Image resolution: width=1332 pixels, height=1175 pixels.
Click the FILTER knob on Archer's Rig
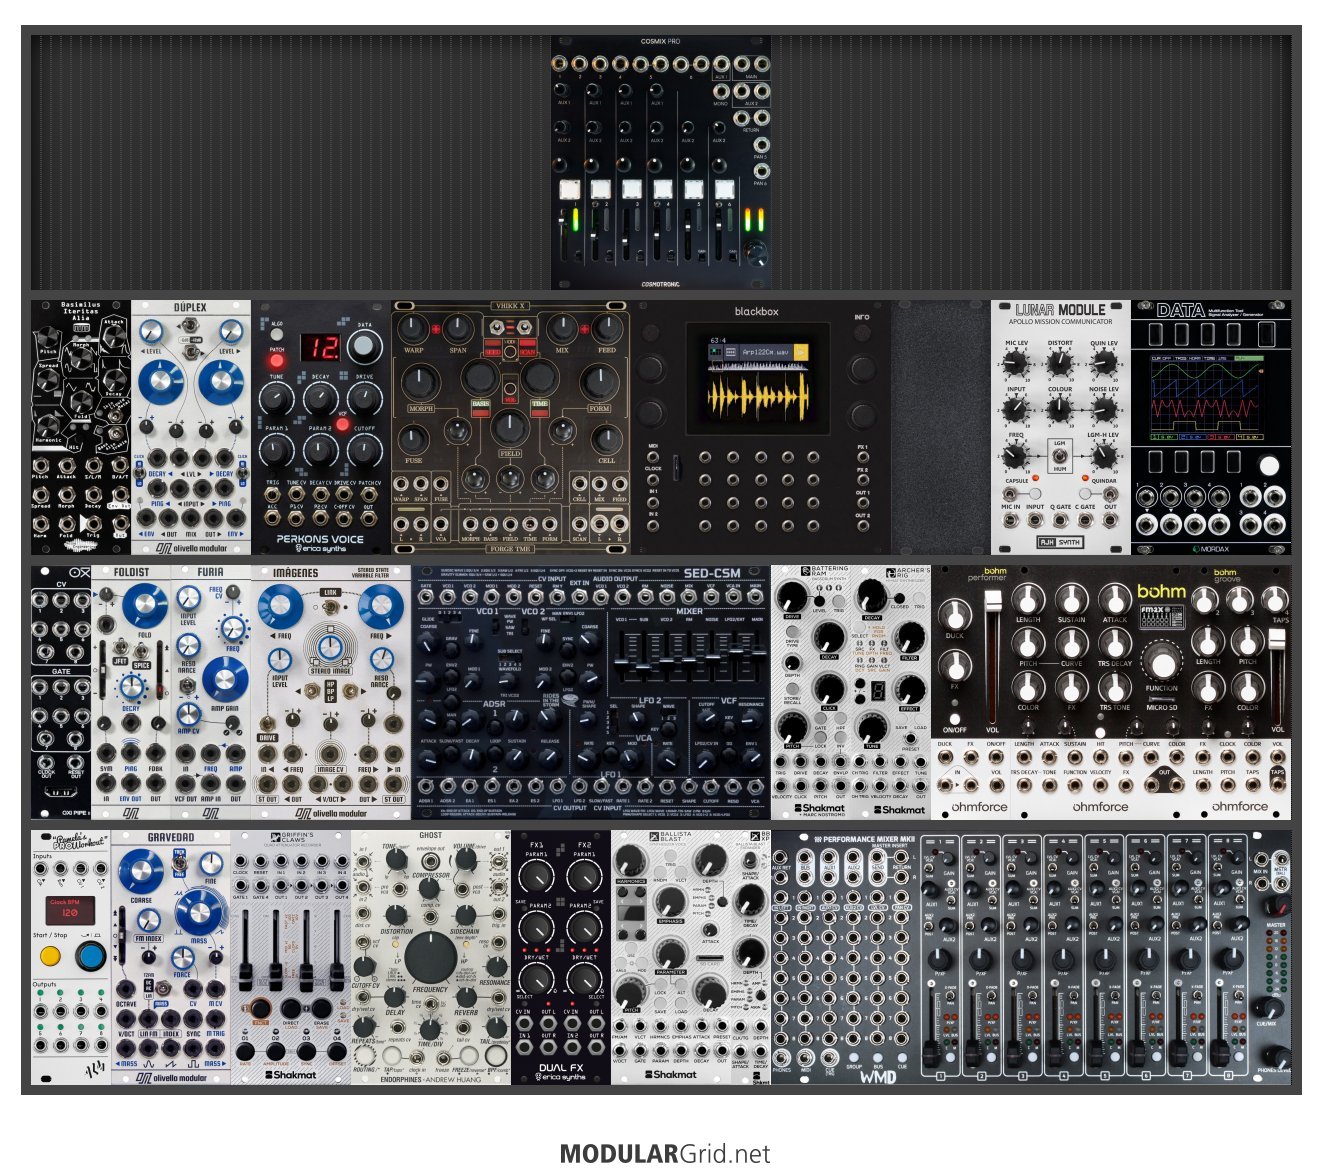909,637
